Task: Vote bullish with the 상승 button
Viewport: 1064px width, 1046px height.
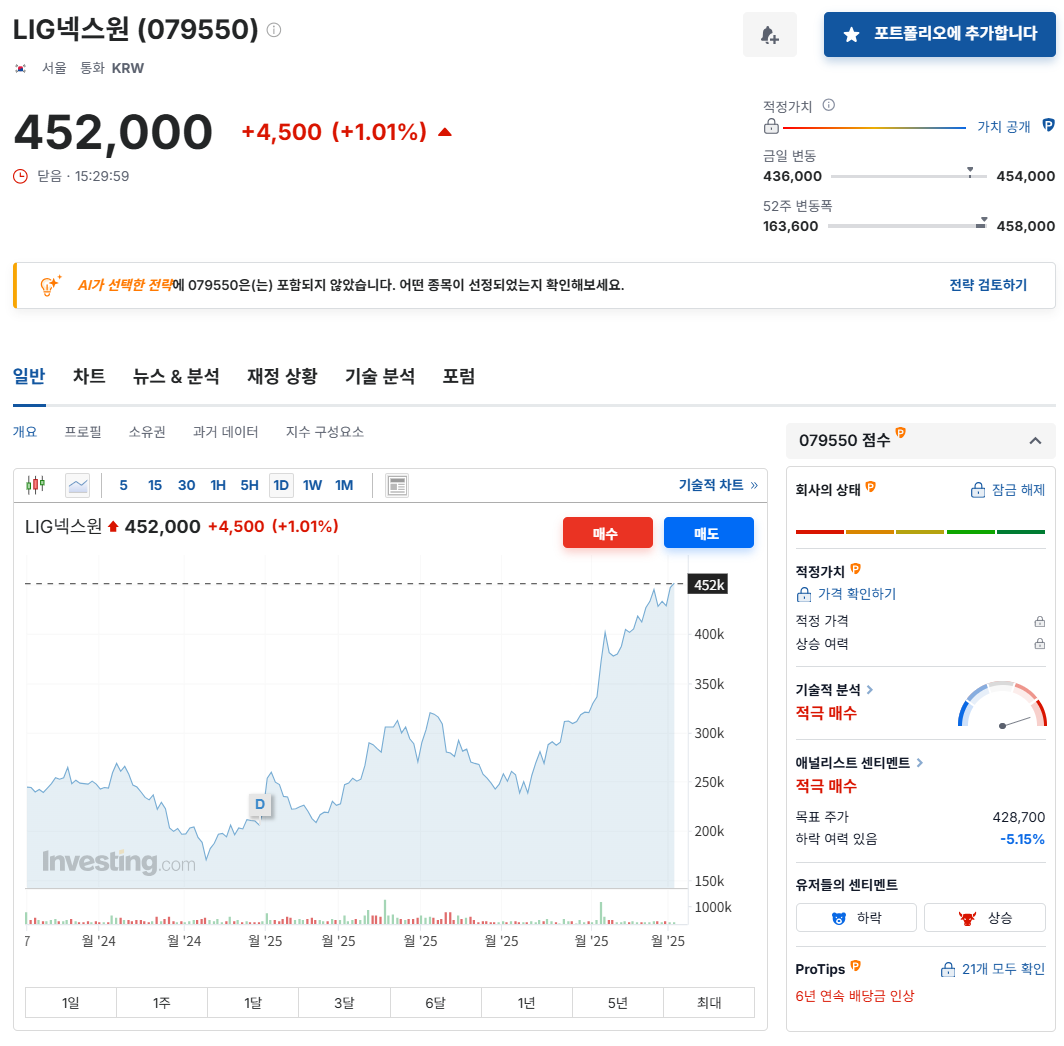Action: (x=985, y=918)
